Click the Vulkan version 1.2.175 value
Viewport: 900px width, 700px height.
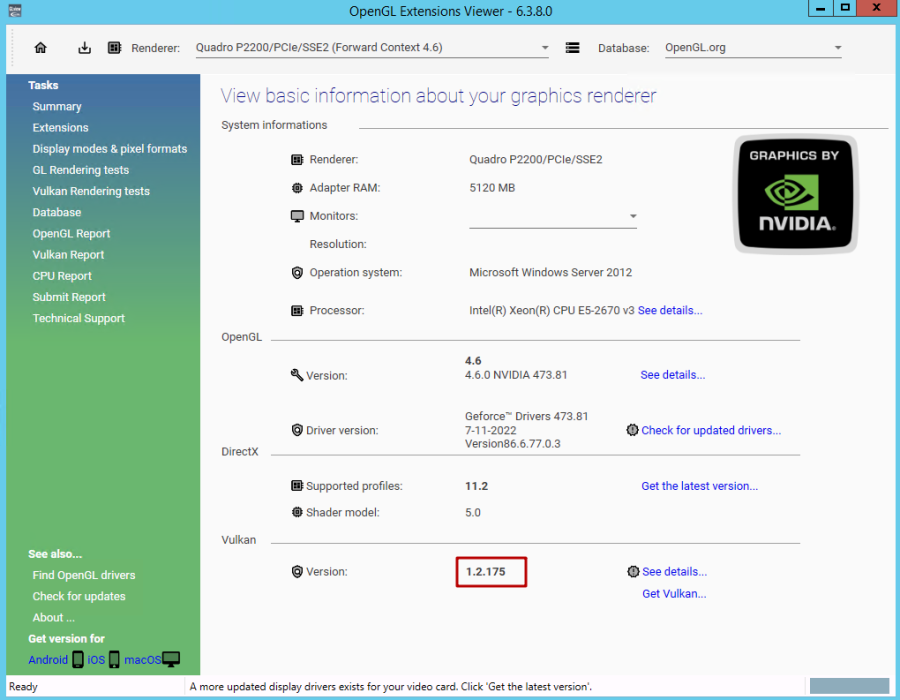(x=486, y=572)
